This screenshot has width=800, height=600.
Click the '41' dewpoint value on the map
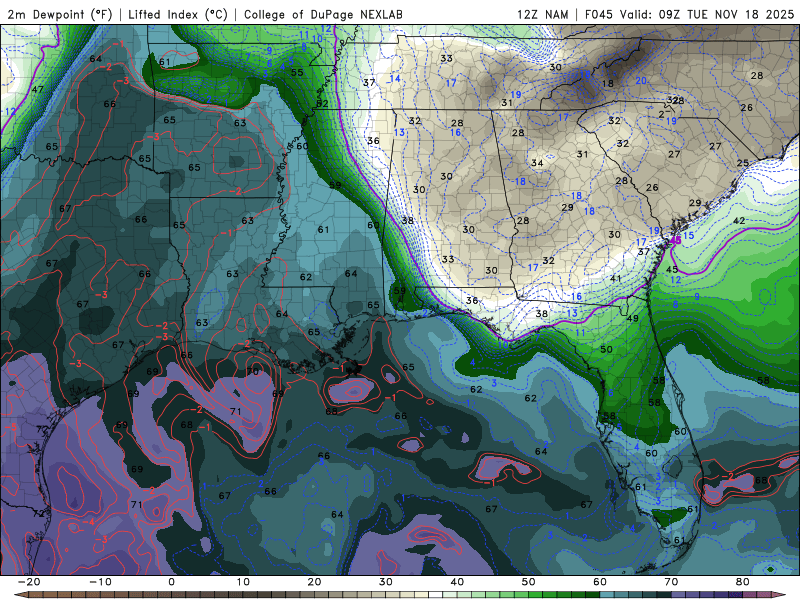click(615, 279)
